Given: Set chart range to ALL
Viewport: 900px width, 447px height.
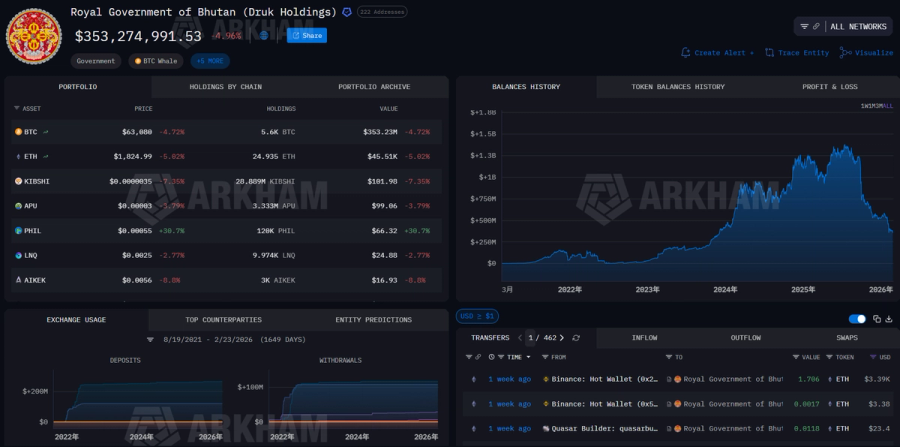Looking at the screenshot, I should pos(888,106).
